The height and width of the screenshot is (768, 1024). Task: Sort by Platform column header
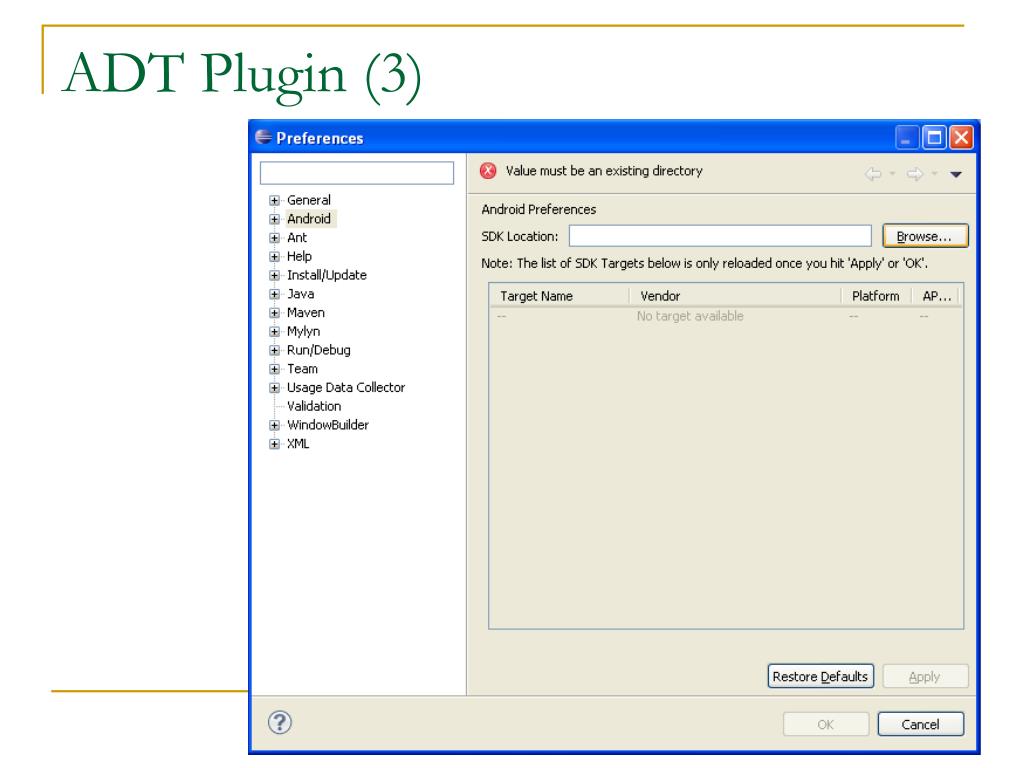876,296
